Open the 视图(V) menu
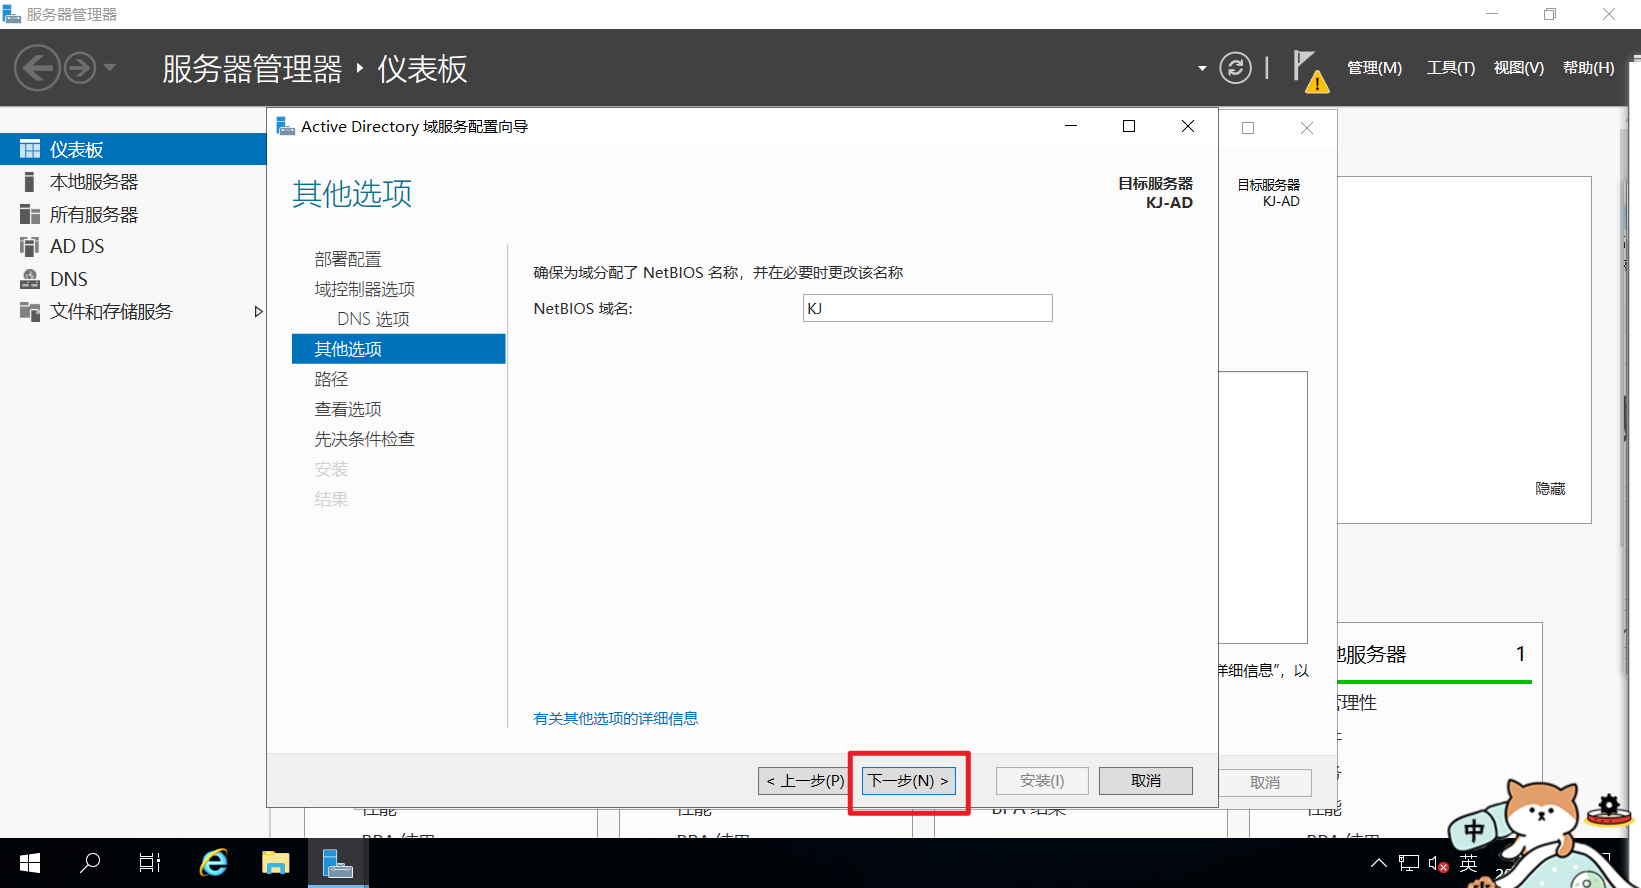The height and width of the screenshot is (888, 1641). click(1519, 68)
